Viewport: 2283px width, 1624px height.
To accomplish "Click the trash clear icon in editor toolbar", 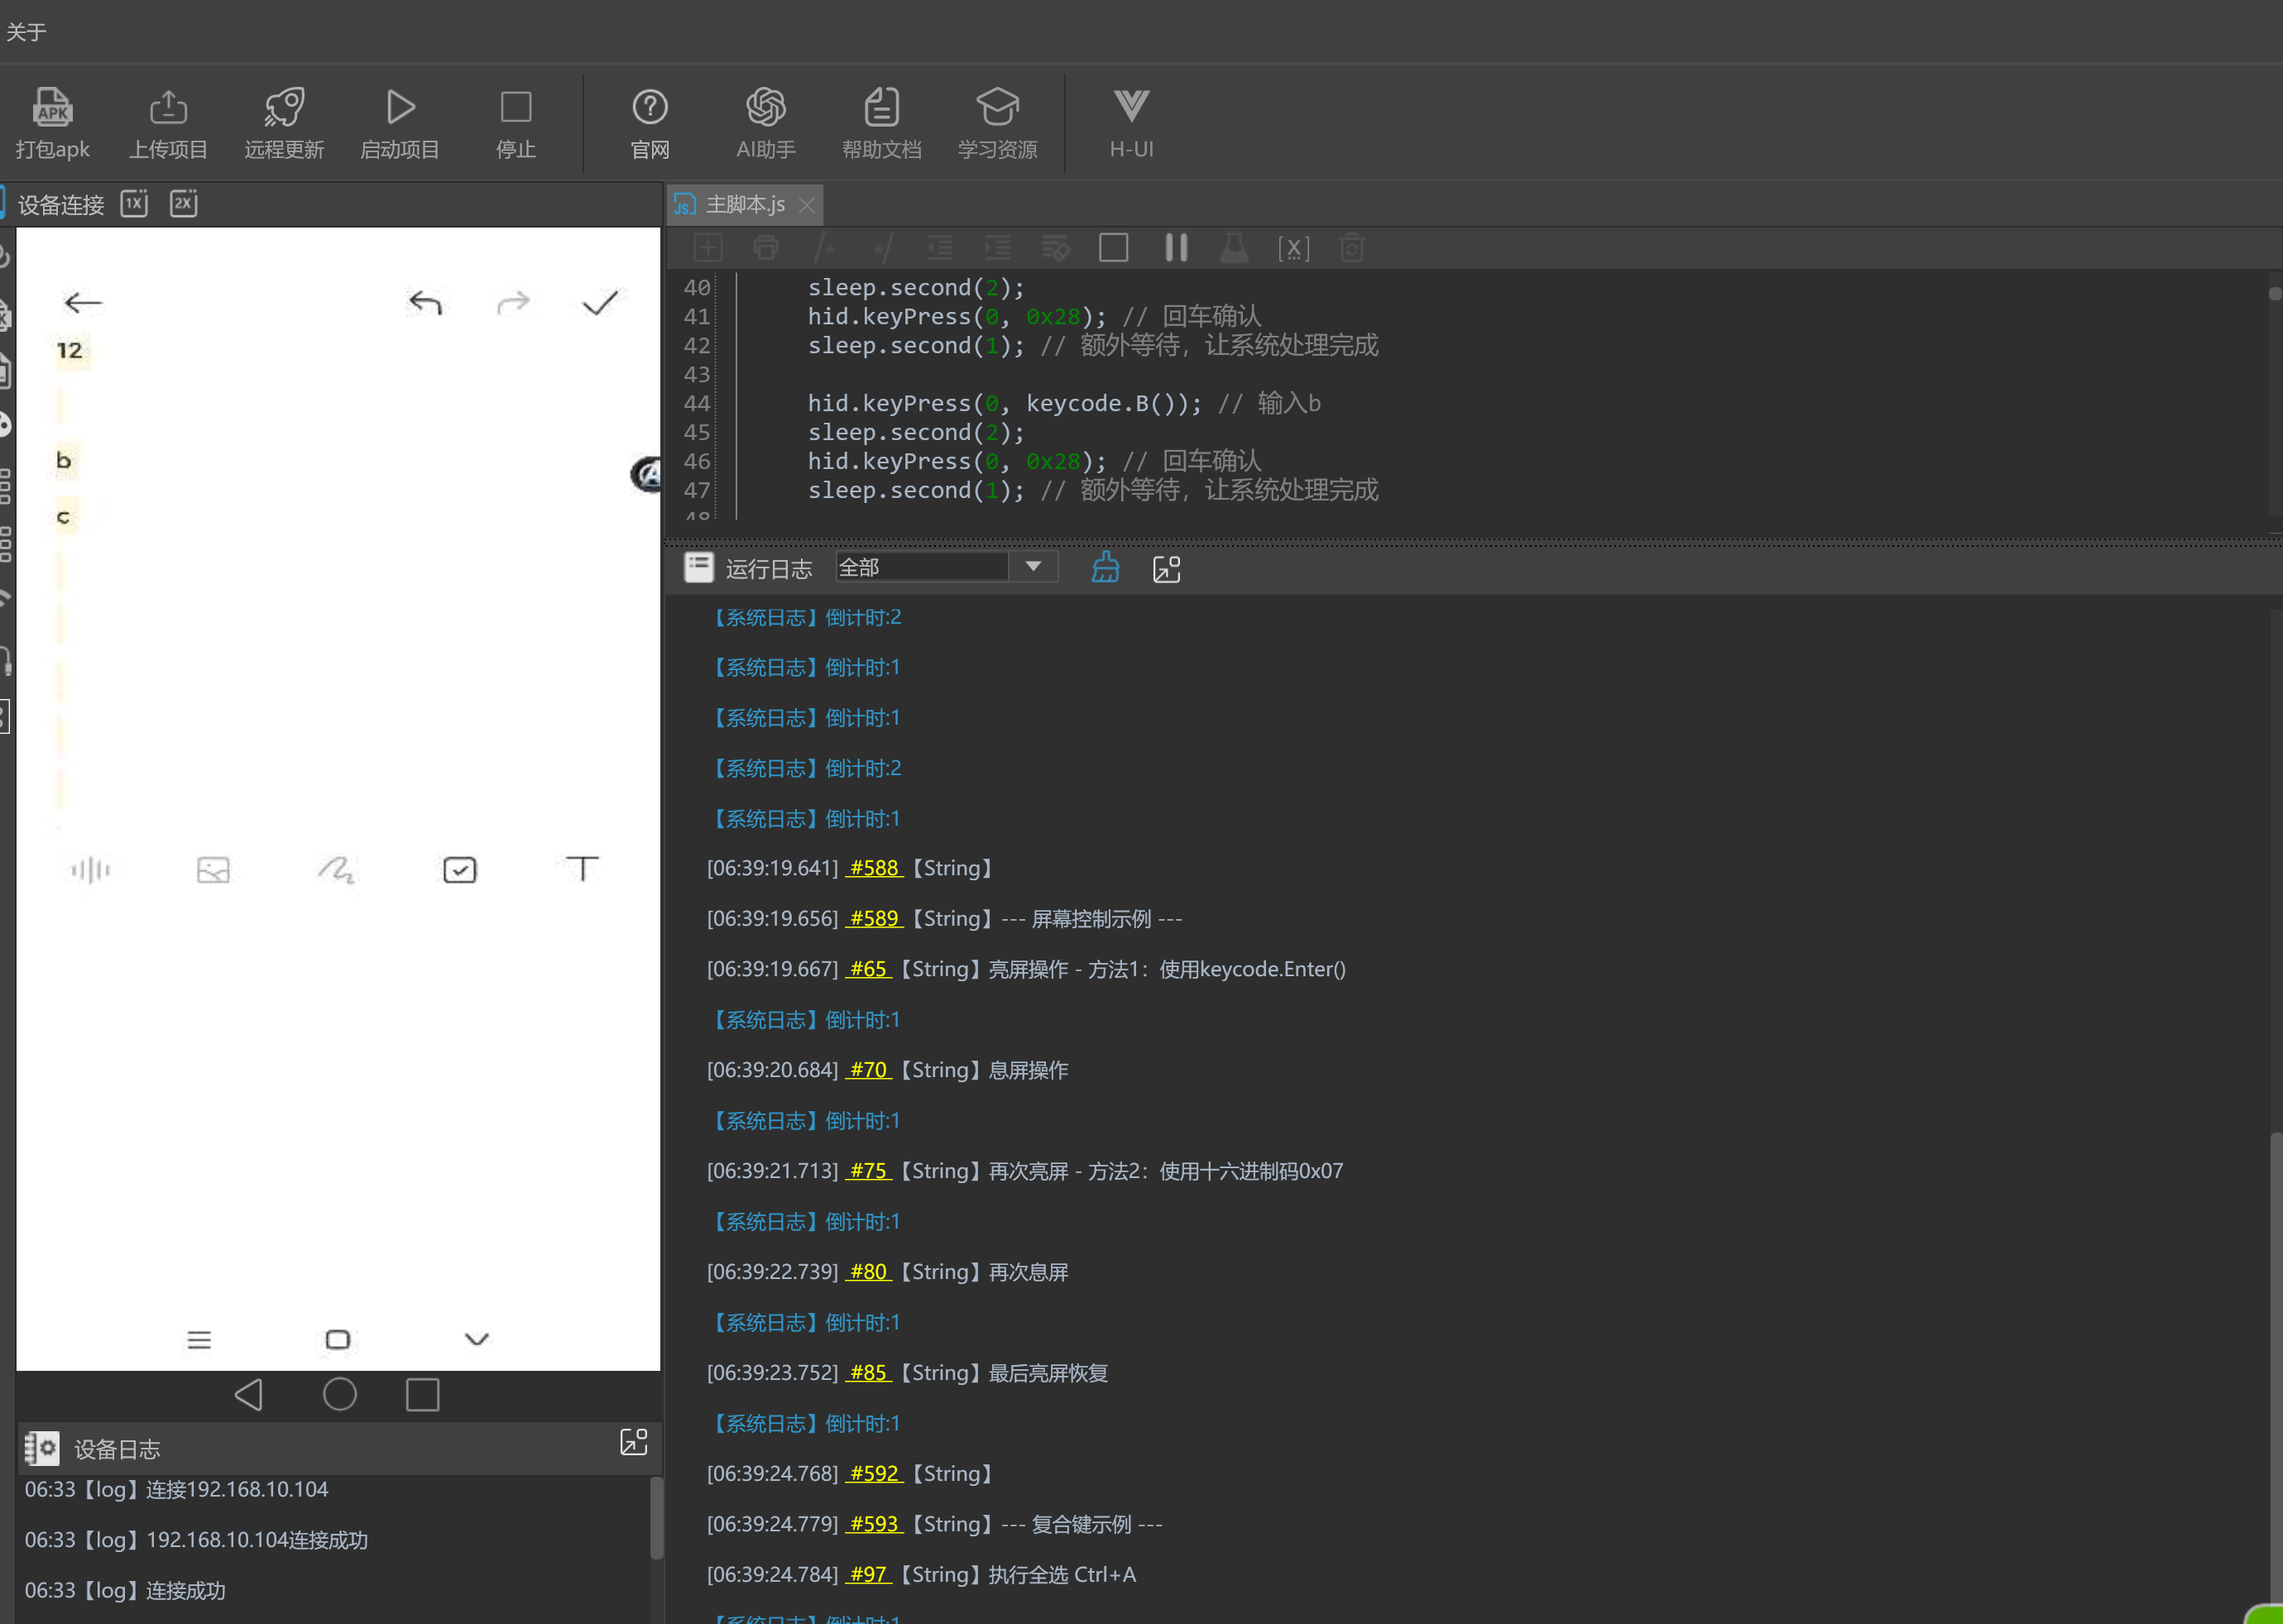I will point(1352,247).
